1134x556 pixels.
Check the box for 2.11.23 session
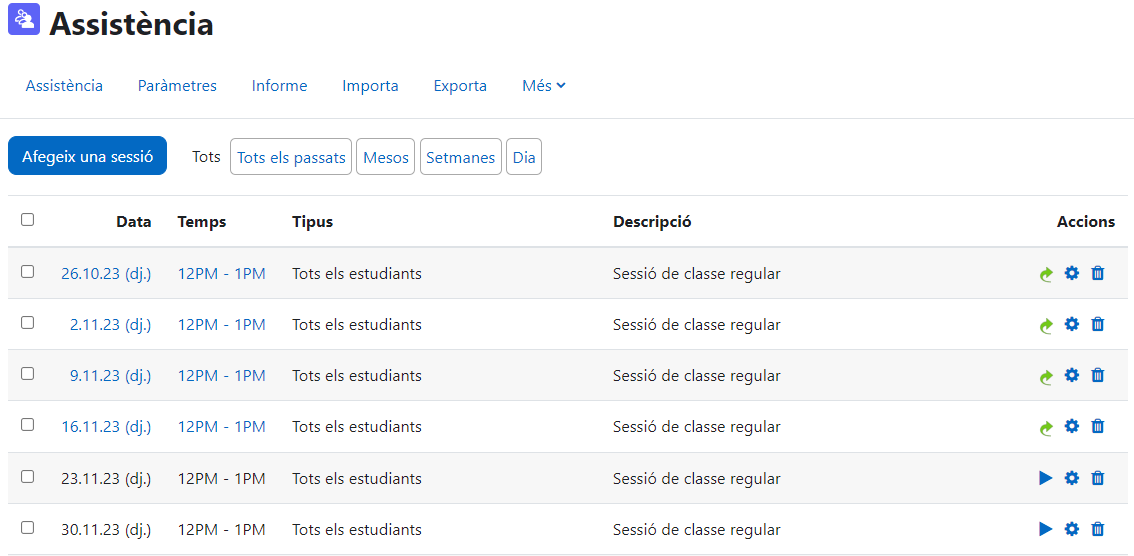pyautogui.click(x=27, y=323)
